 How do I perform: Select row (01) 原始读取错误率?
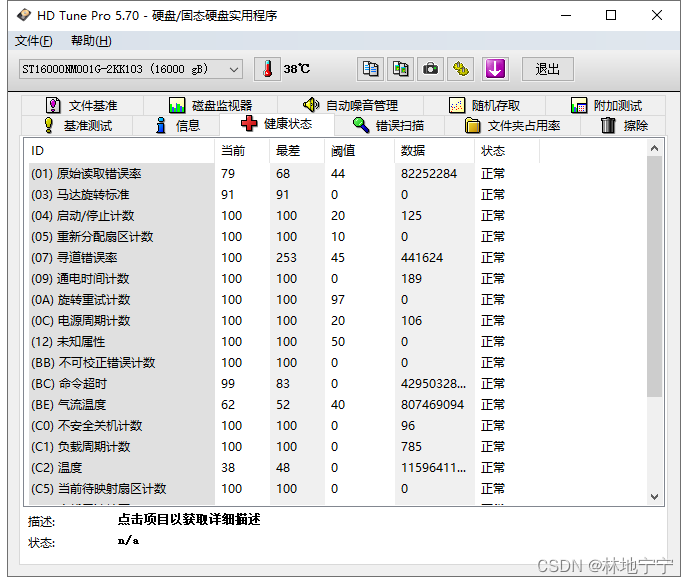(x=284, y=174)
